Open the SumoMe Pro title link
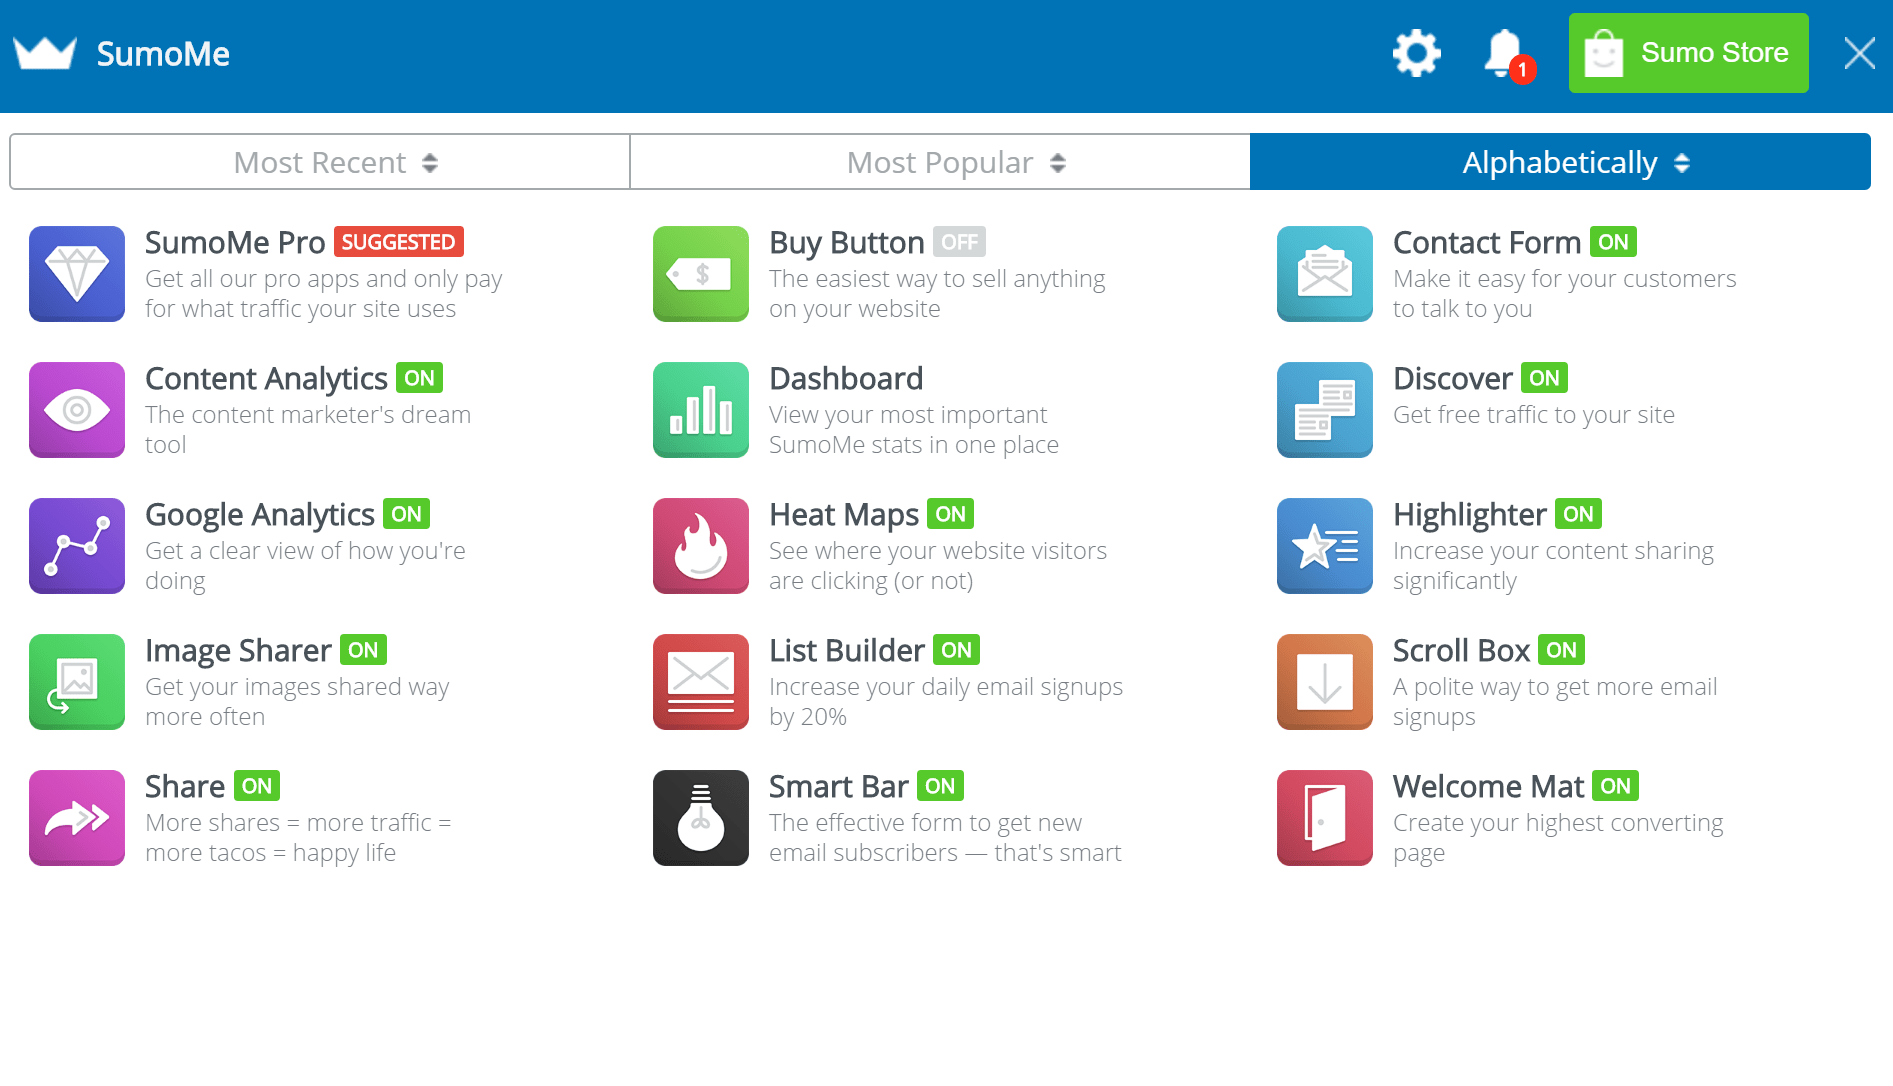This screenshot has height=1086, width=1893. coord(235,243)
